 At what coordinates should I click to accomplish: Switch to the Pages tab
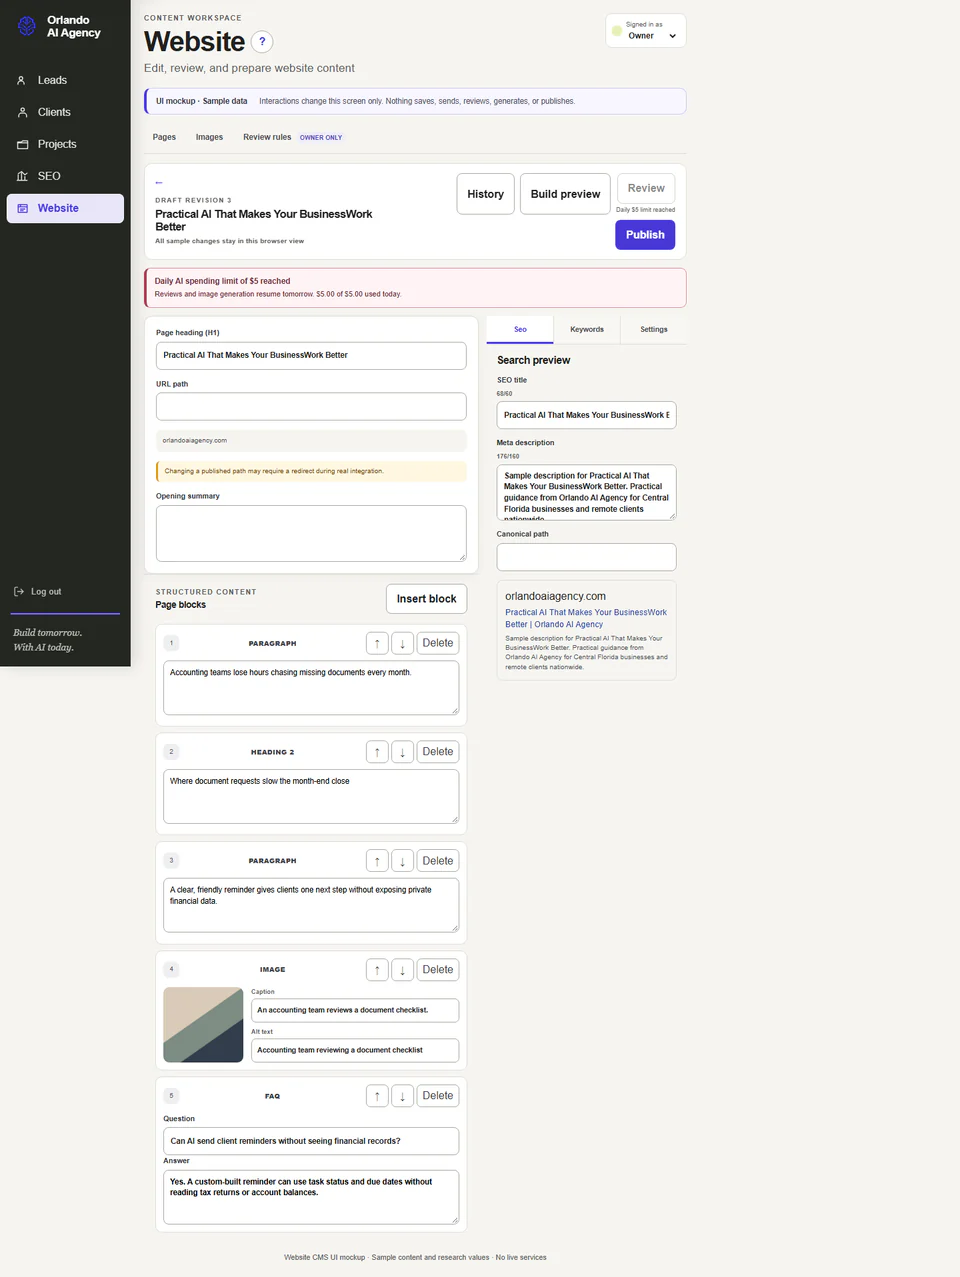164,137
